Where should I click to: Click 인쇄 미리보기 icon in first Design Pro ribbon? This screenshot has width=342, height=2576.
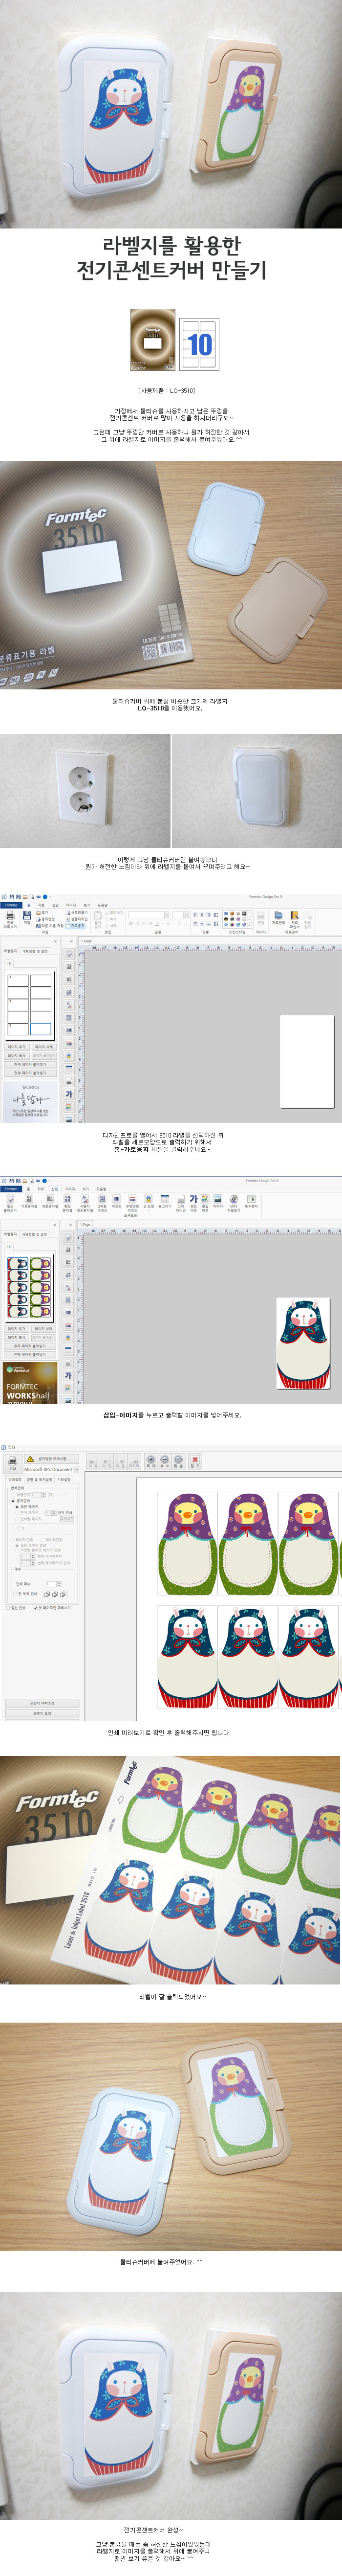coord(9,919)
